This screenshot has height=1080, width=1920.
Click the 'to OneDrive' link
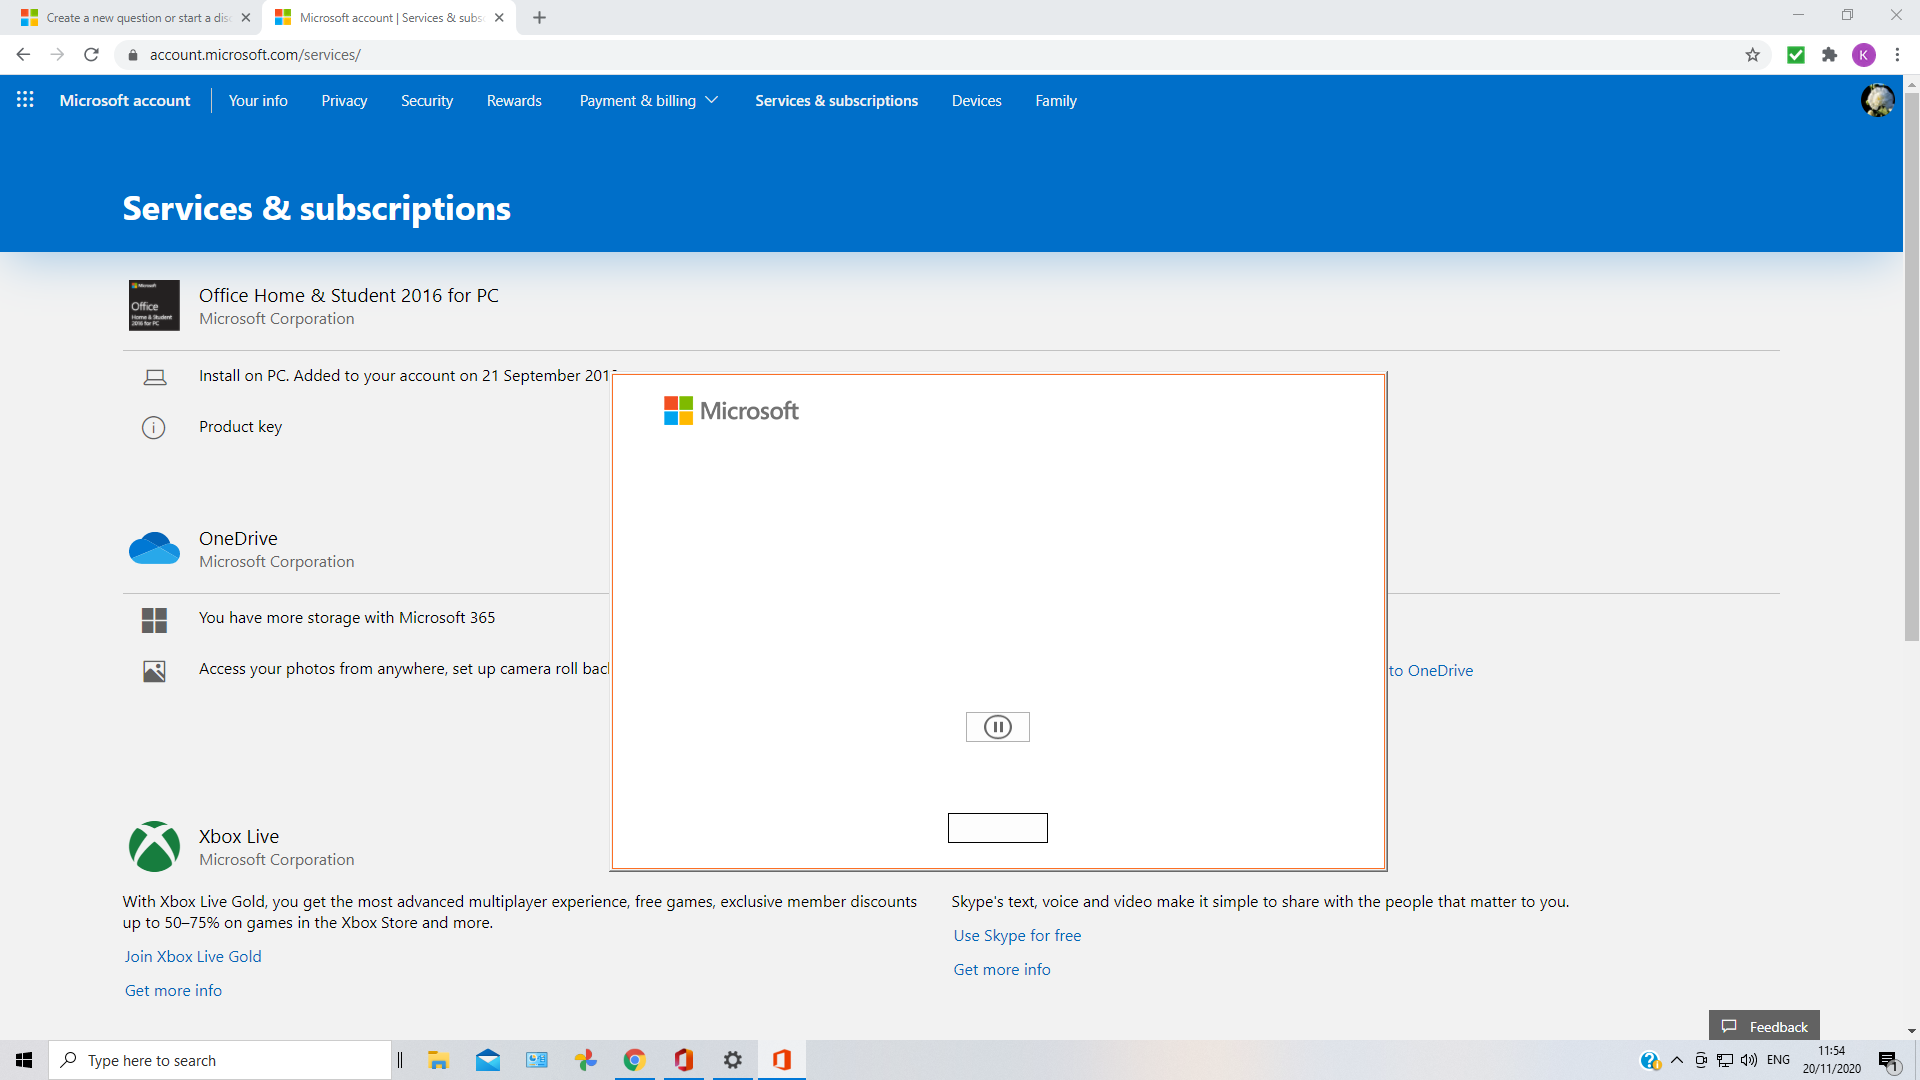[x=1431, y=670]
